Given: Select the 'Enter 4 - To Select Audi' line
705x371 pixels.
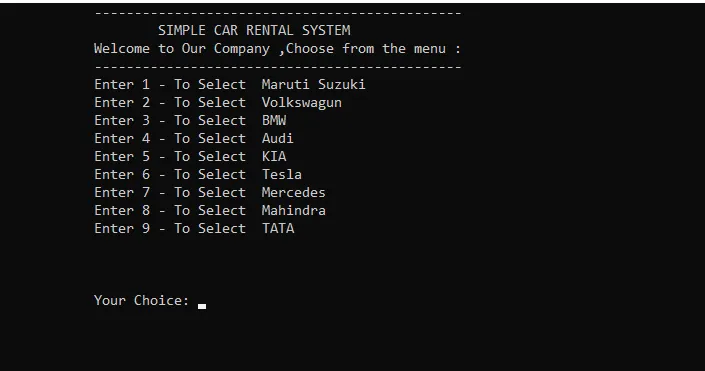Looking at the screenshot, I should click(x=194, y=139).
